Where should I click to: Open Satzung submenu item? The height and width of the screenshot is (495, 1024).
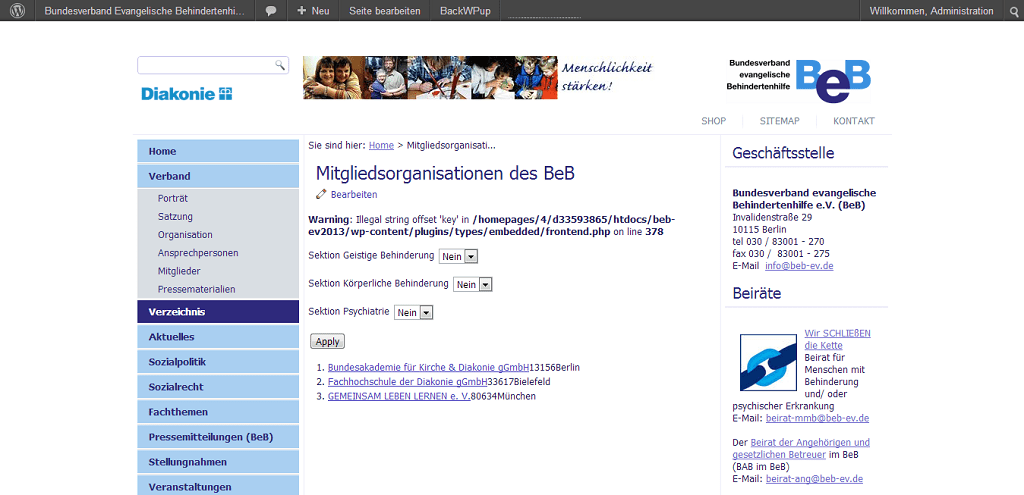tap(175, 216)
